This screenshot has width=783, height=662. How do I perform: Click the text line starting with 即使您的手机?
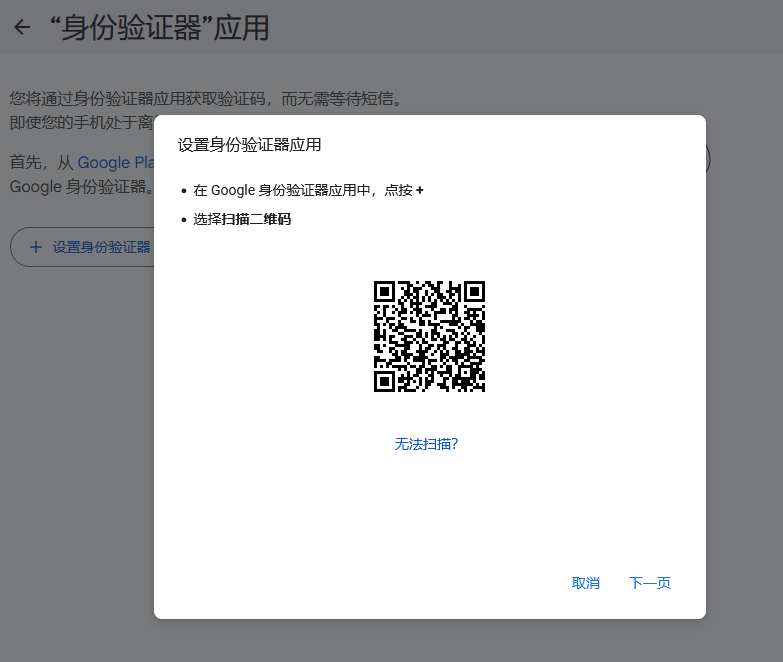[x=80, y=122]
